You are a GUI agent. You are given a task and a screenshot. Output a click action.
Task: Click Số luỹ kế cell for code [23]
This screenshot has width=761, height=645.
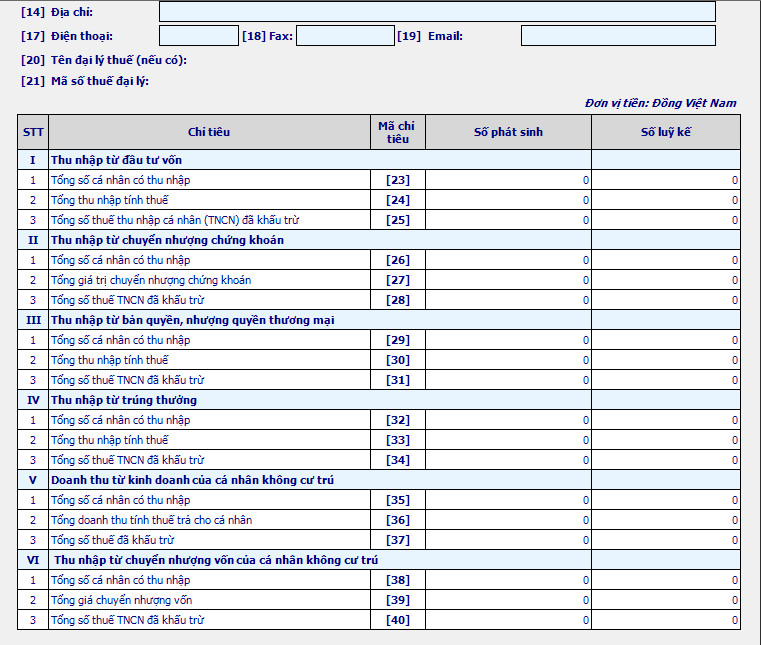point(666,180)
